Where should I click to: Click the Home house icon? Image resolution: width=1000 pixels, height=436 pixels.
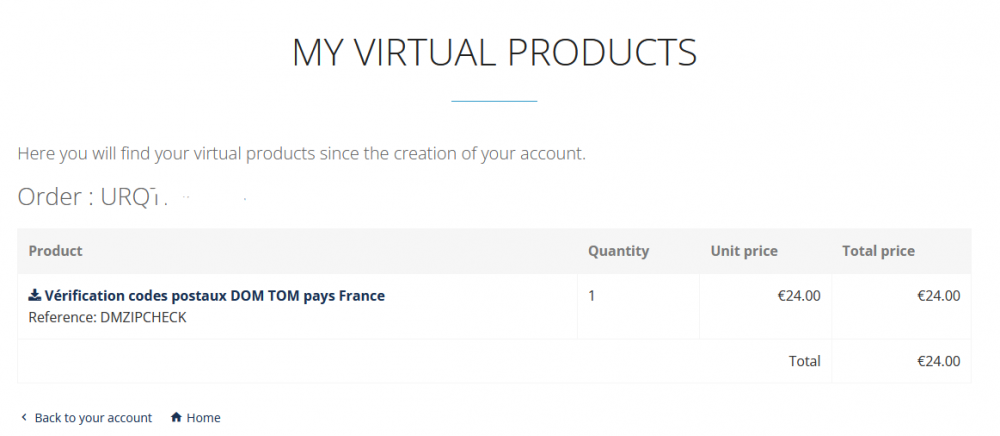coord(176,418)
